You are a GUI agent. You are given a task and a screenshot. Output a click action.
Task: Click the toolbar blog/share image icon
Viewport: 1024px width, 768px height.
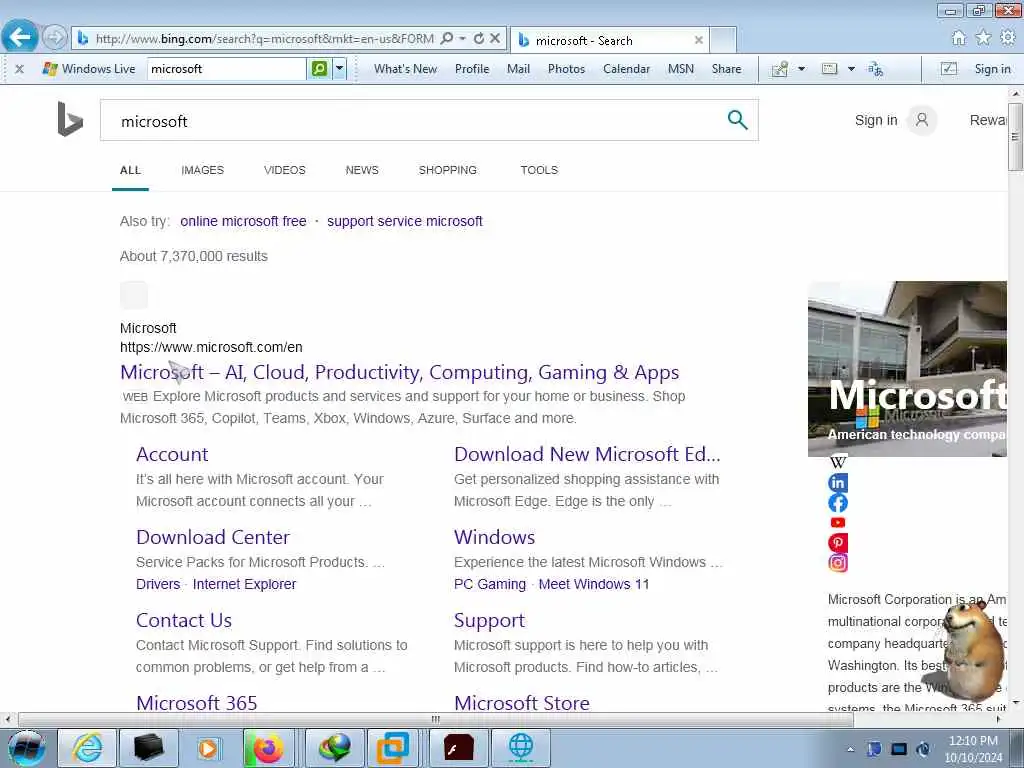click(780, 69)
